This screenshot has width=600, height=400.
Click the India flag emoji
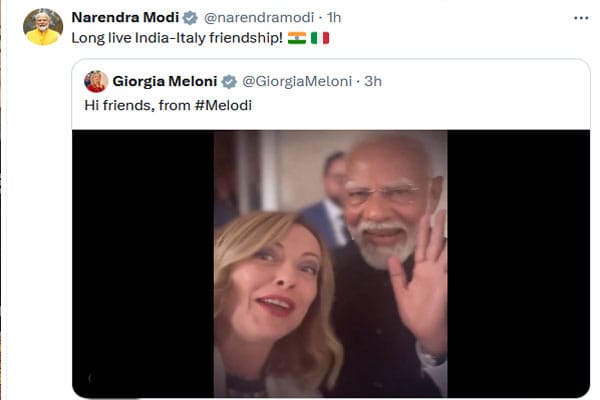[296, 38]
